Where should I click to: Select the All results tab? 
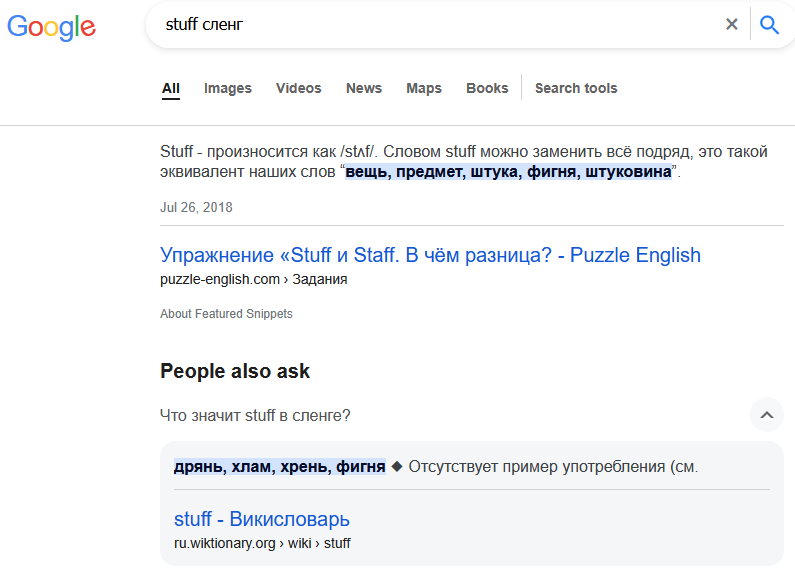click(x=171, y=88)
